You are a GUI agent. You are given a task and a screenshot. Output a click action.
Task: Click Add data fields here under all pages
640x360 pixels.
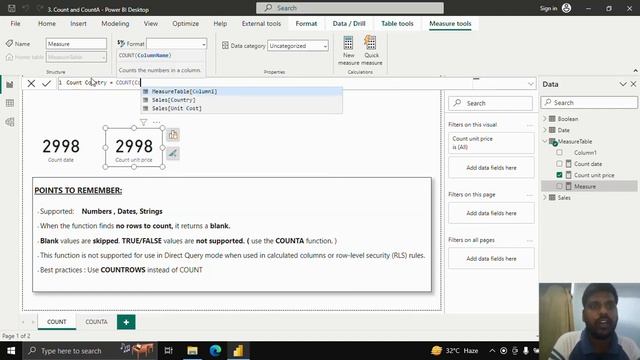click(x=491, y=259)
